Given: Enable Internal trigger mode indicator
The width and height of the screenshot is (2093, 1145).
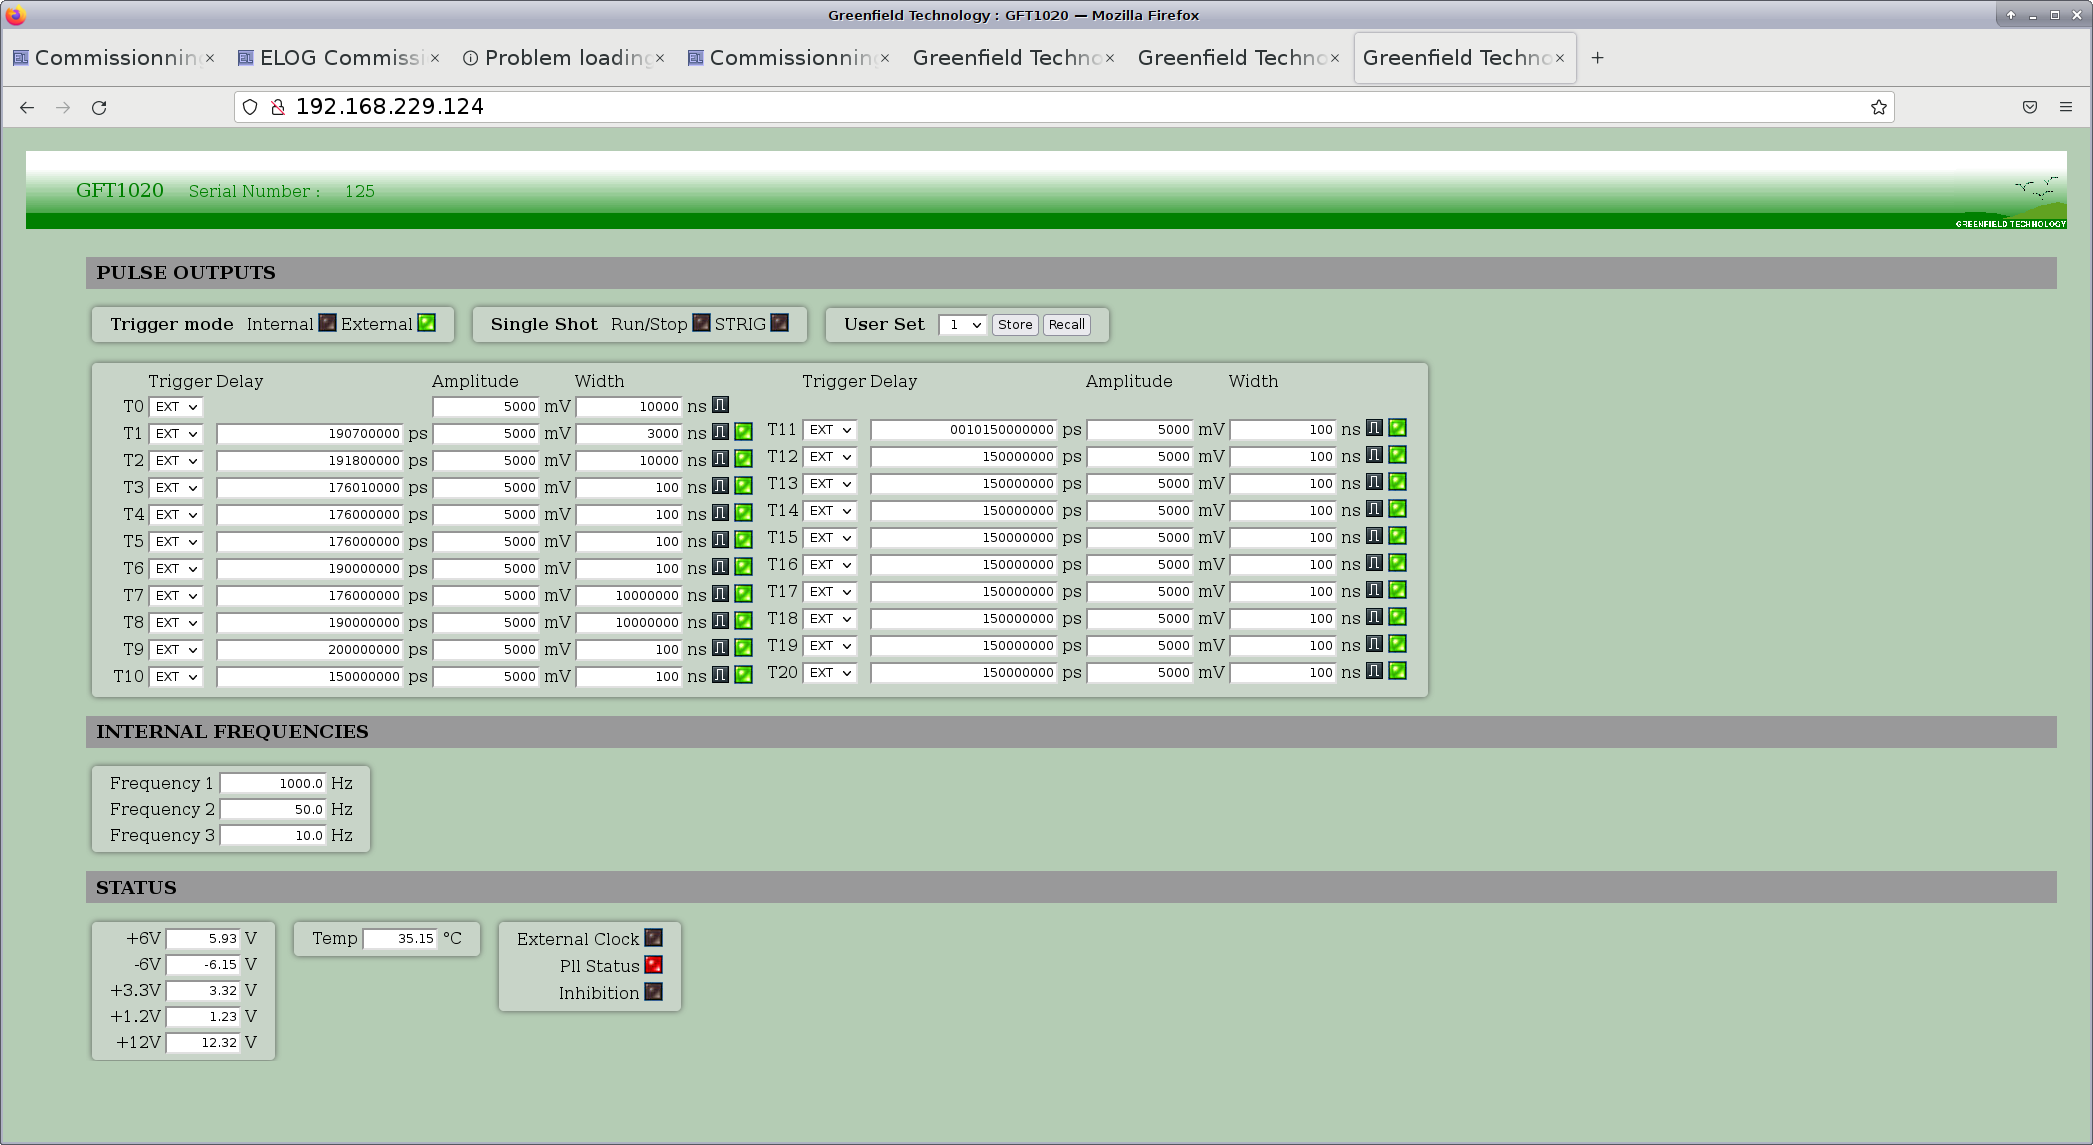Looking at the screenshot, I should coord(327,323).
